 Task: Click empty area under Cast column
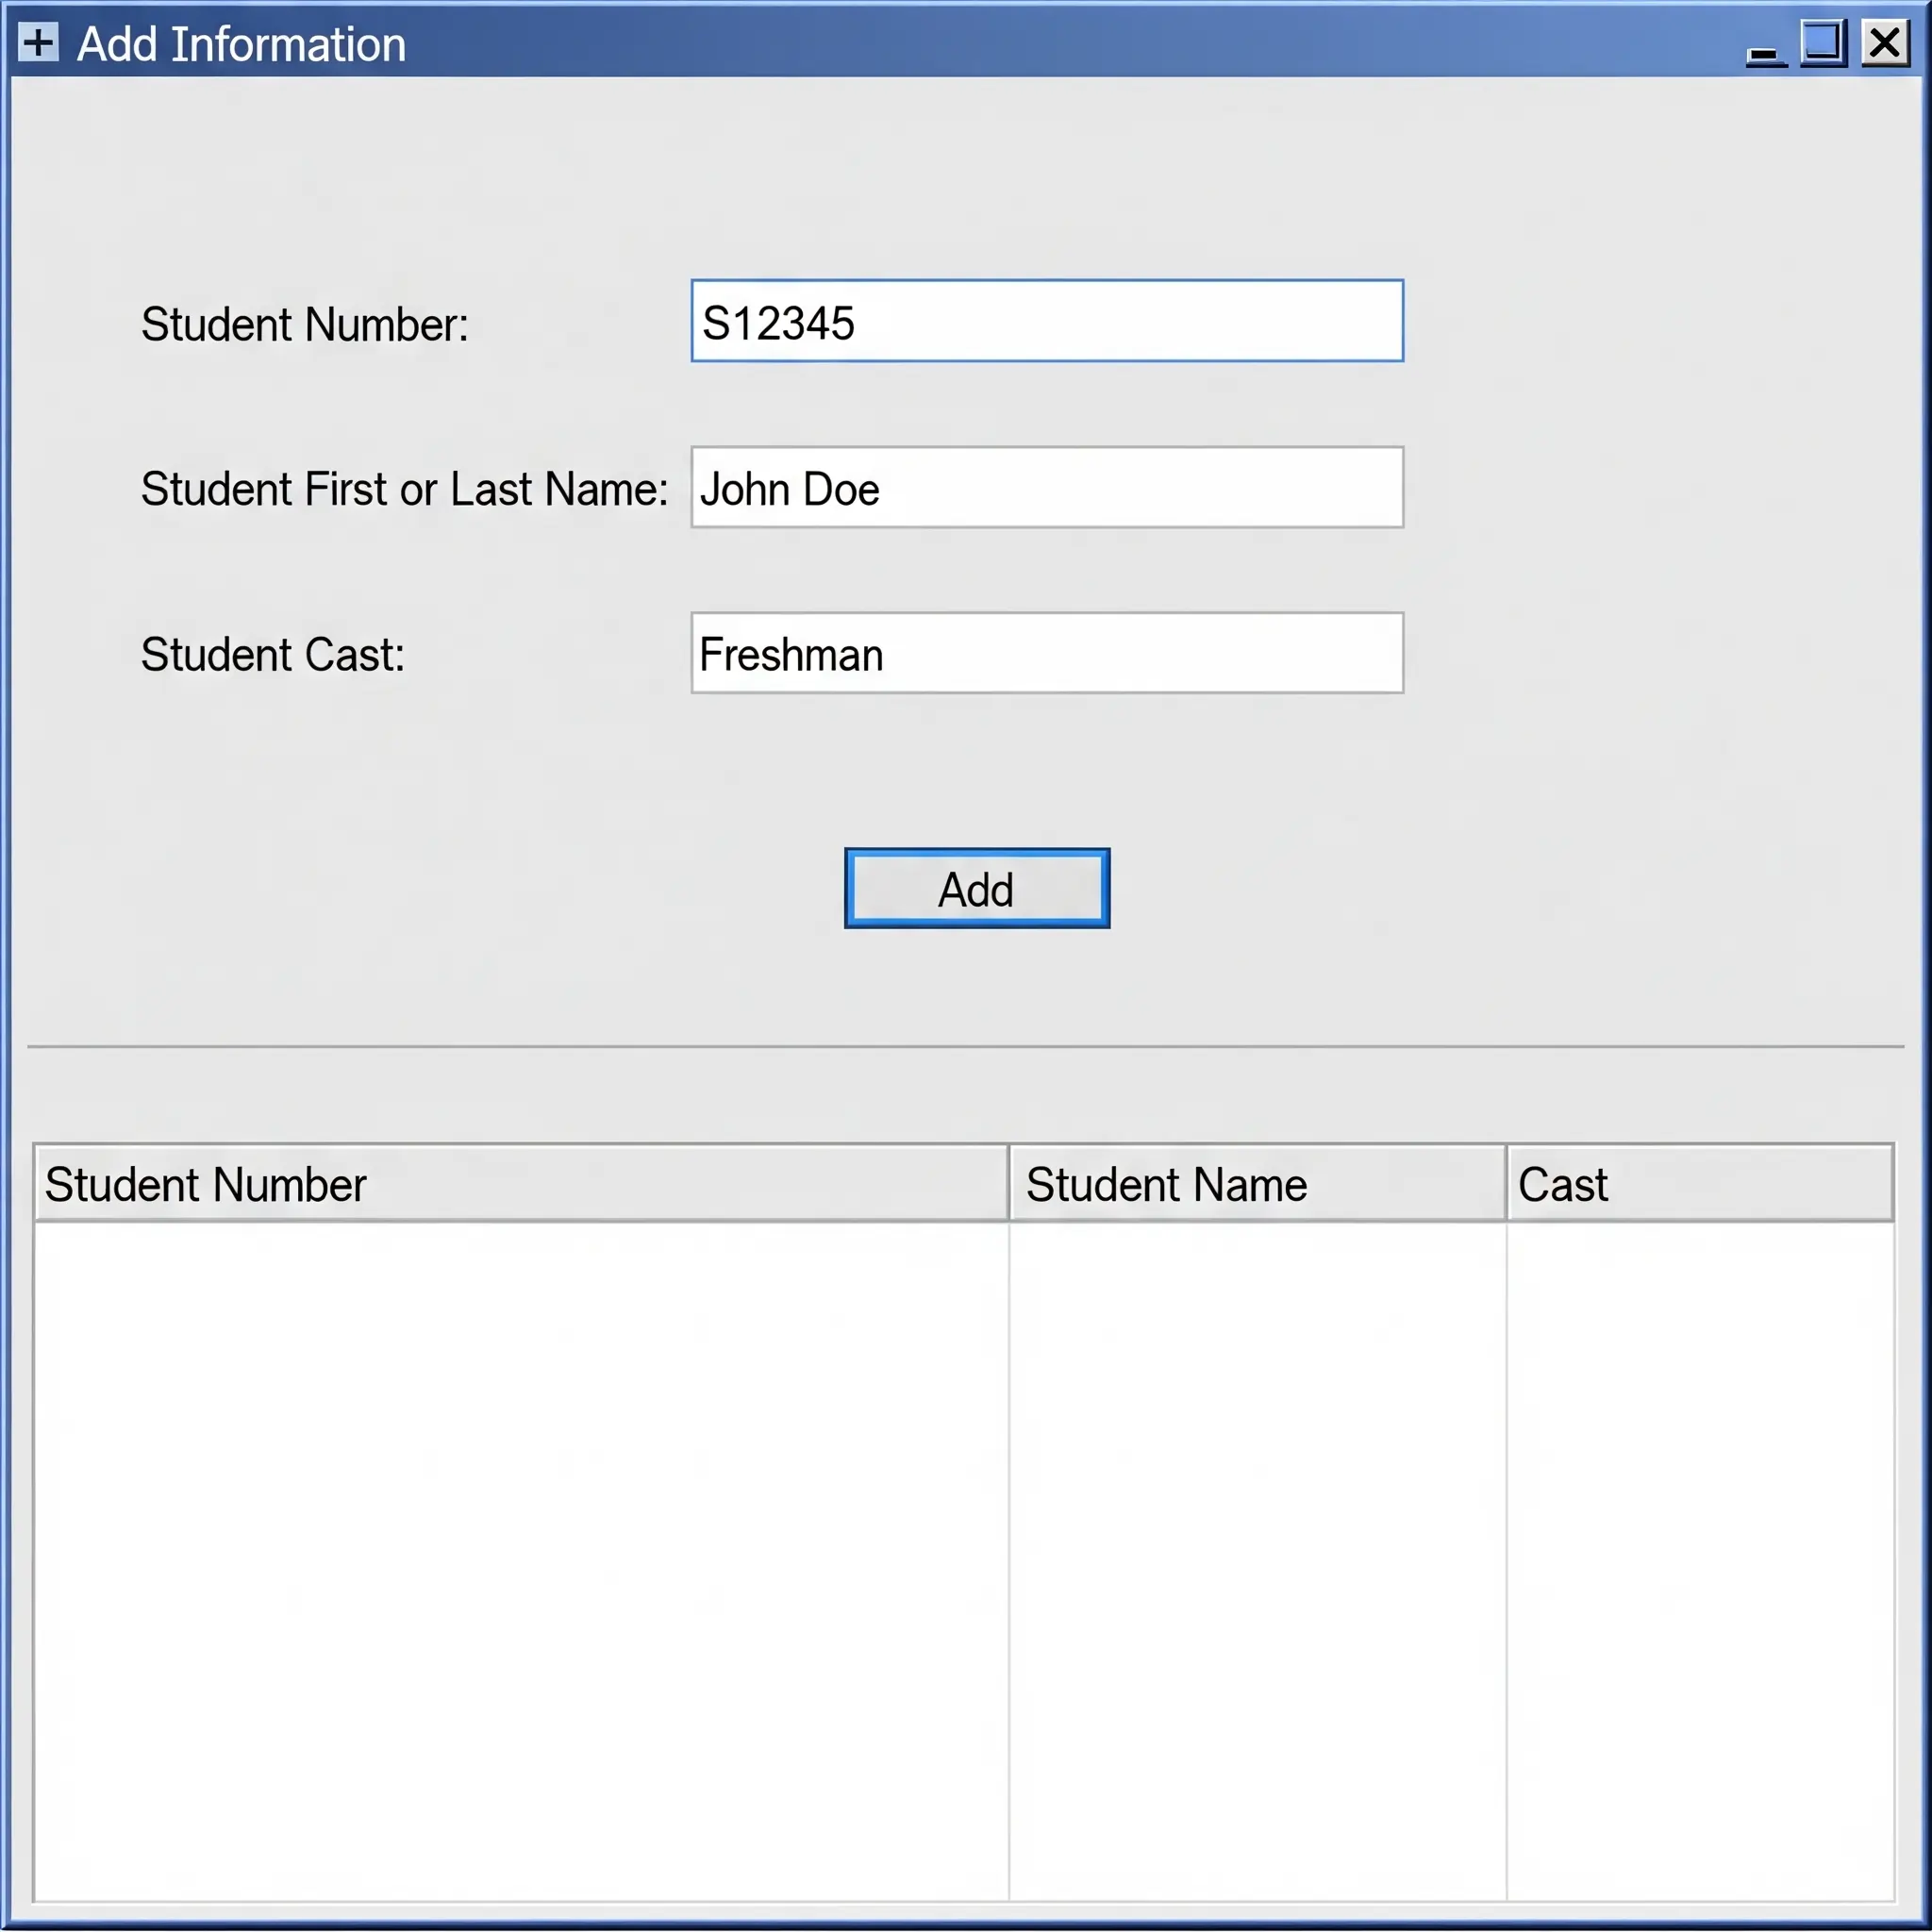click(x=1698, y=1560)
